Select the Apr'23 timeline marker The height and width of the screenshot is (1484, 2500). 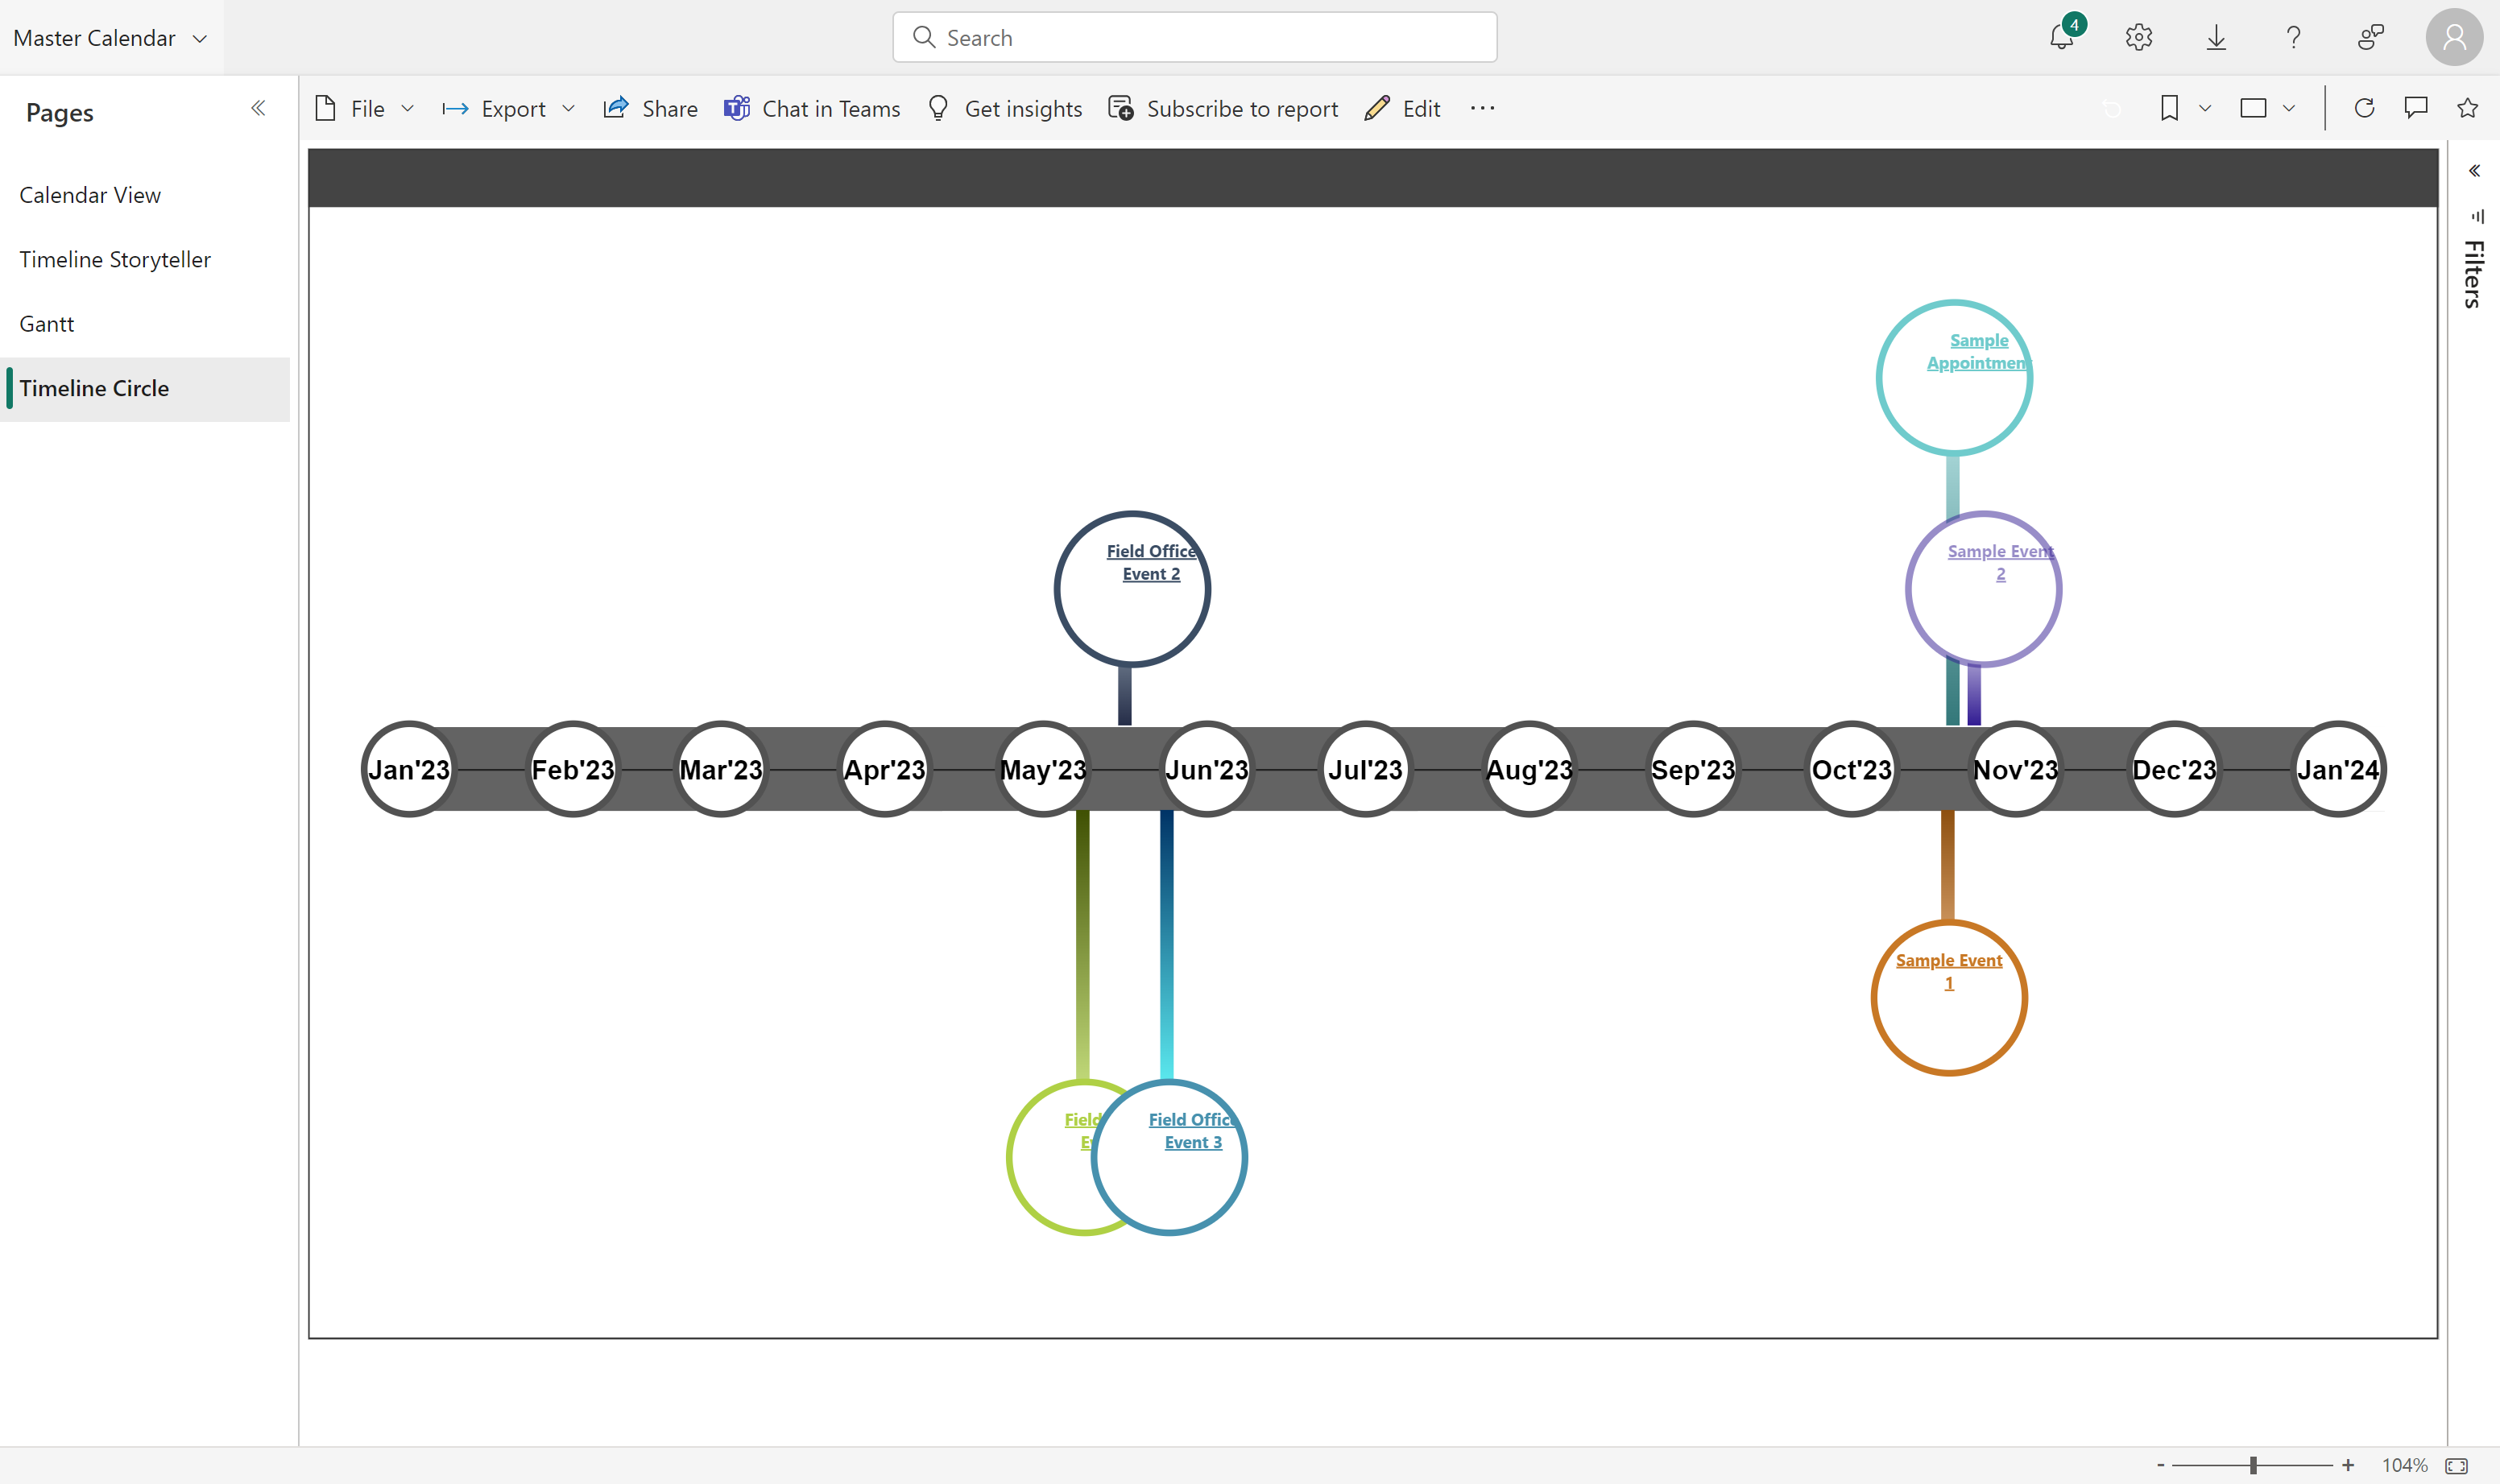point(884,769)
